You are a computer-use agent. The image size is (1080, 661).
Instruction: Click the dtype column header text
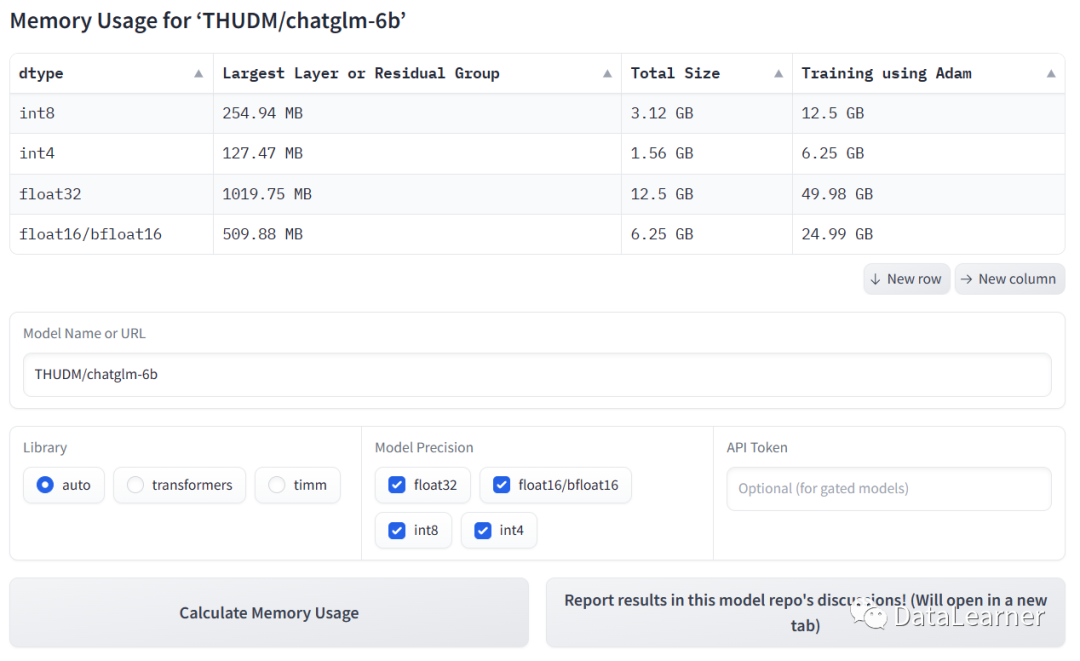(x=41, y=74)
